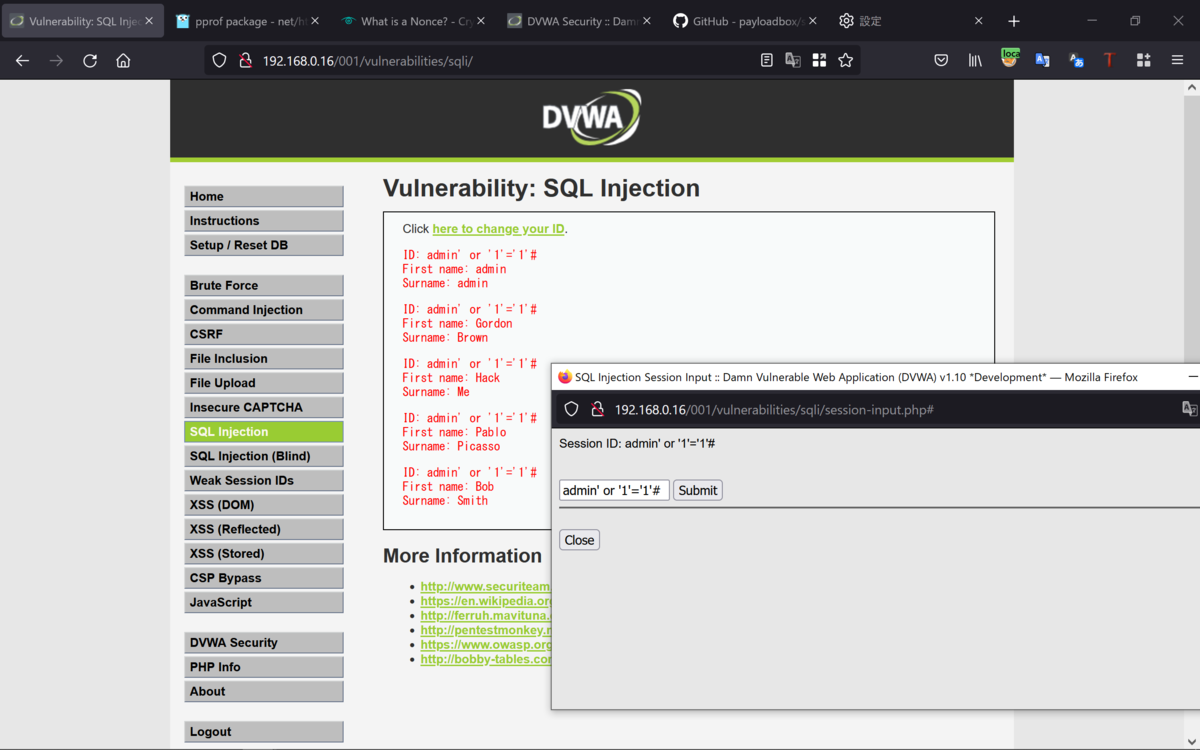Click shield icon in popup window address bar
Image resolution: width=1200 pixels, height=750 pixels.
(x=571, y=409)
